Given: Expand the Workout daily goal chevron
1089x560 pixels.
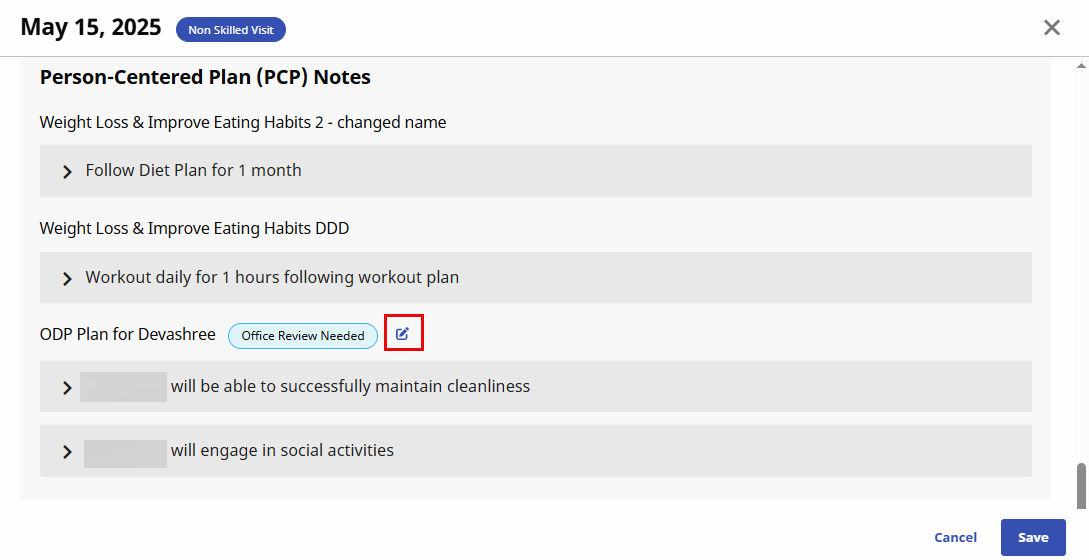Looking at the screenshot, I should click(x=67, y=278).
